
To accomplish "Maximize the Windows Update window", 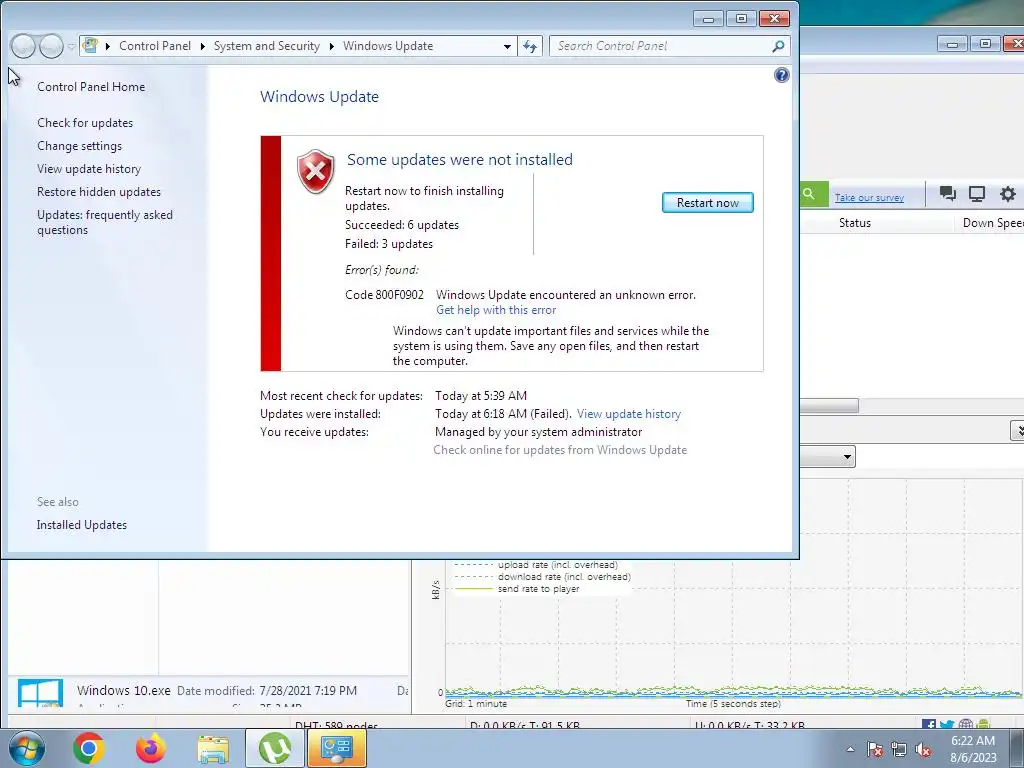I will click(741, 19).
